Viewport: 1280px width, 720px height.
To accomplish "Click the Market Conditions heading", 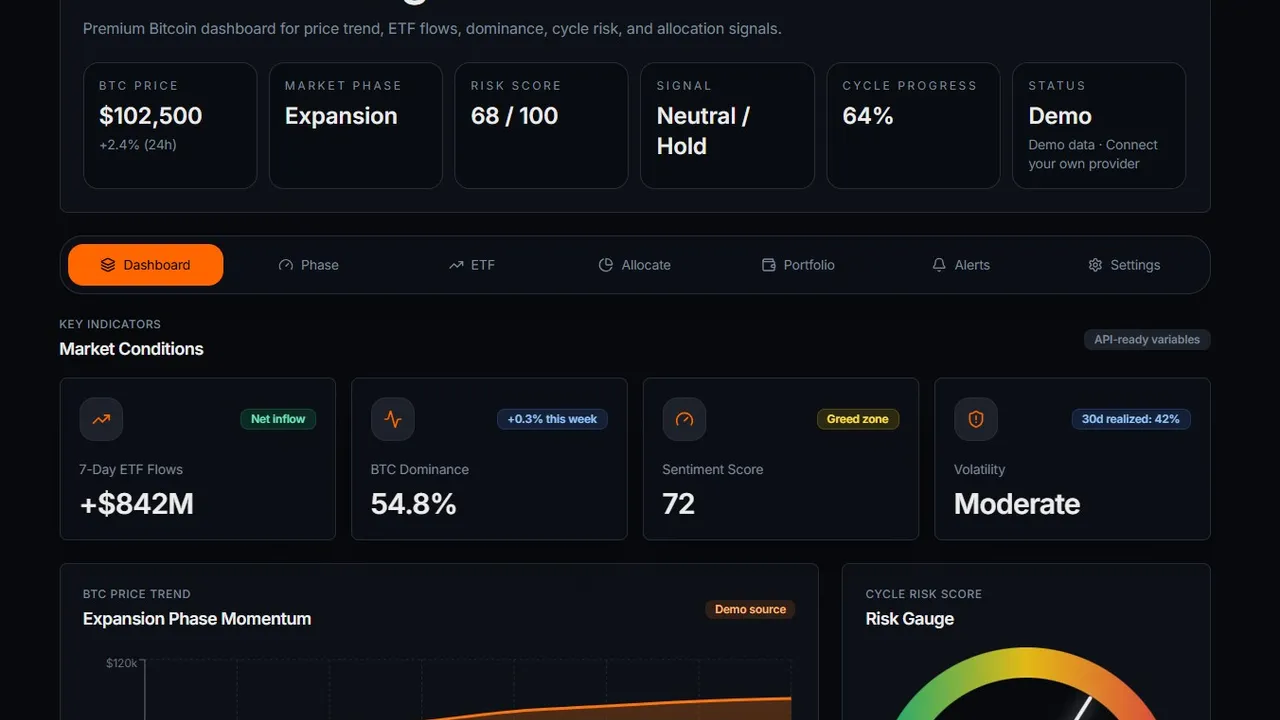I will tap(131, 349).
